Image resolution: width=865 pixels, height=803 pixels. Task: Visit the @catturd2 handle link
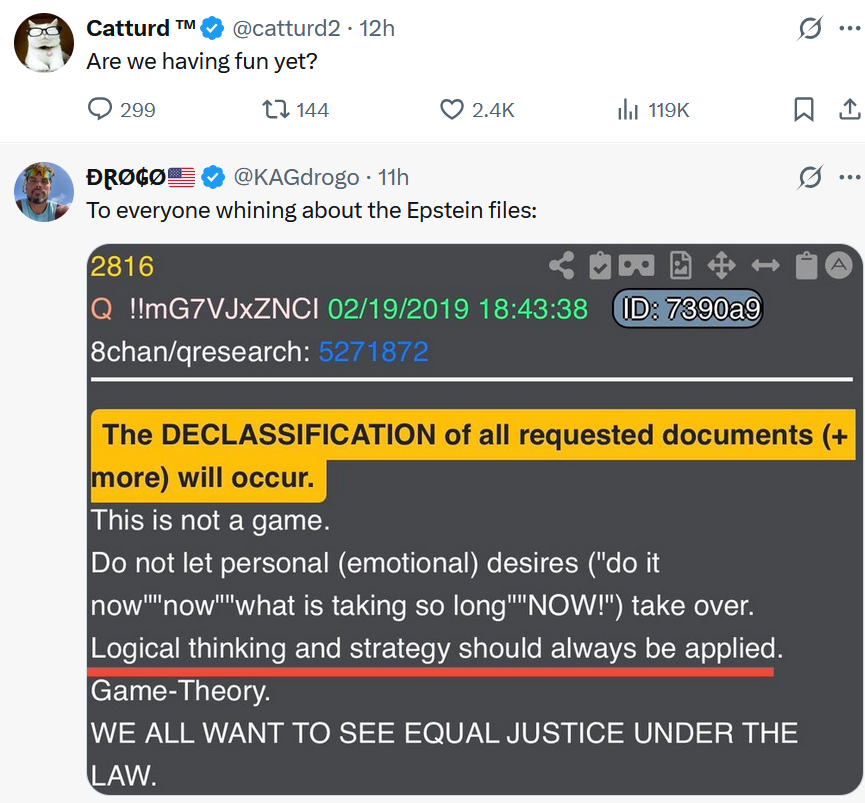pyautogui.click(x=286, y=28)
